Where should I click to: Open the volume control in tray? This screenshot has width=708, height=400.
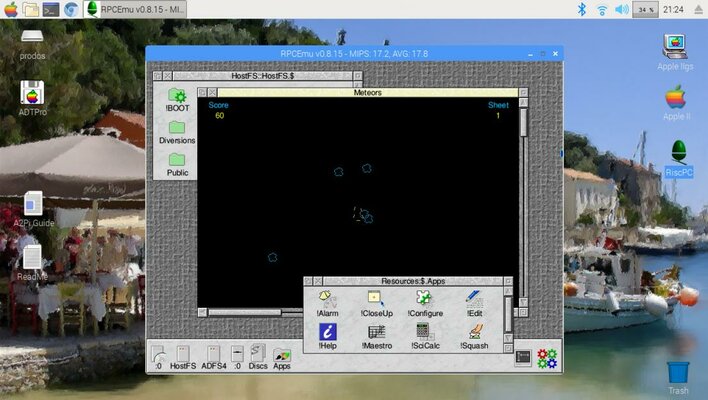tap(622, 9)
